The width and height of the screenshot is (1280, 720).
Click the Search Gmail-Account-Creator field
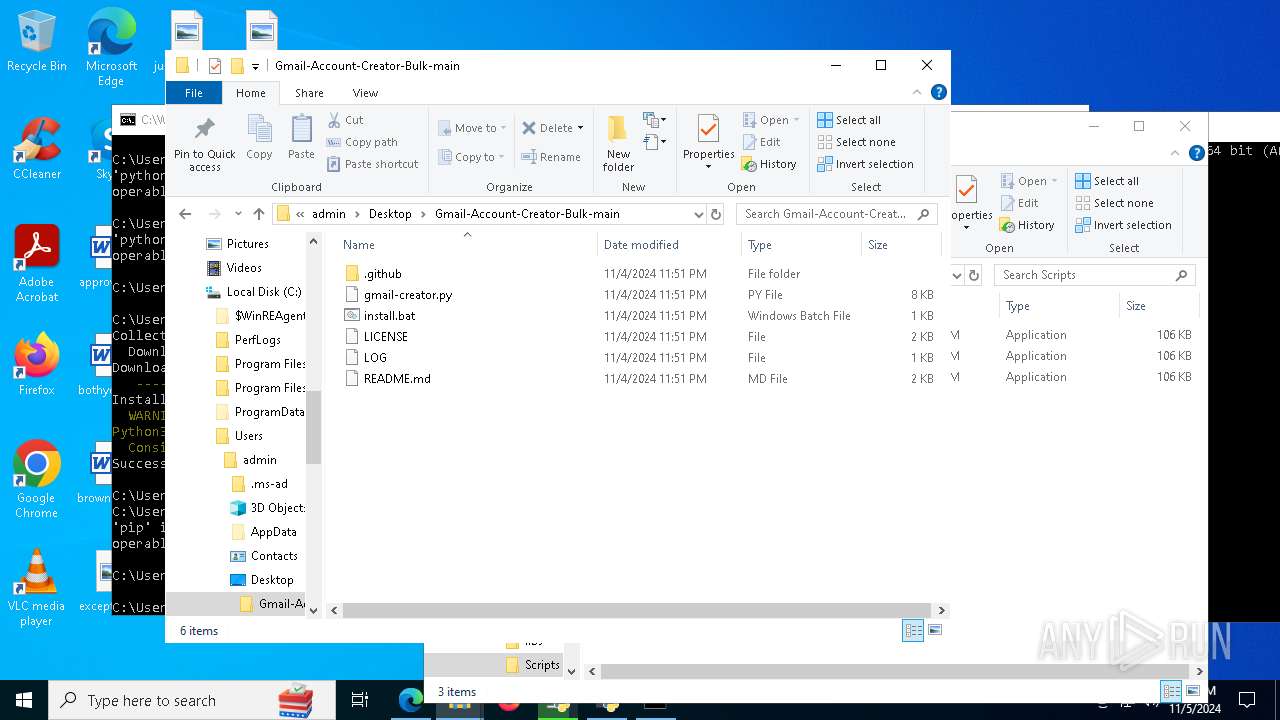837,214
